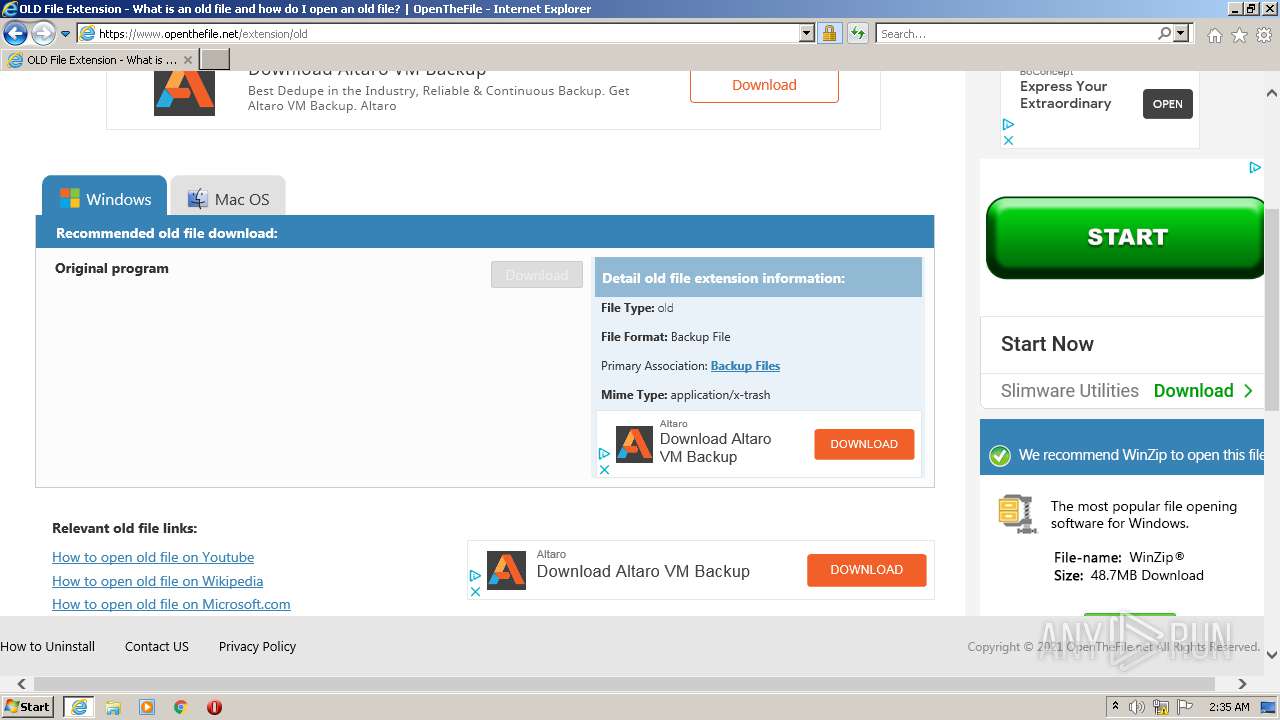Click the security lock icon
The image size is (1280, 720).
coord(829,33)
